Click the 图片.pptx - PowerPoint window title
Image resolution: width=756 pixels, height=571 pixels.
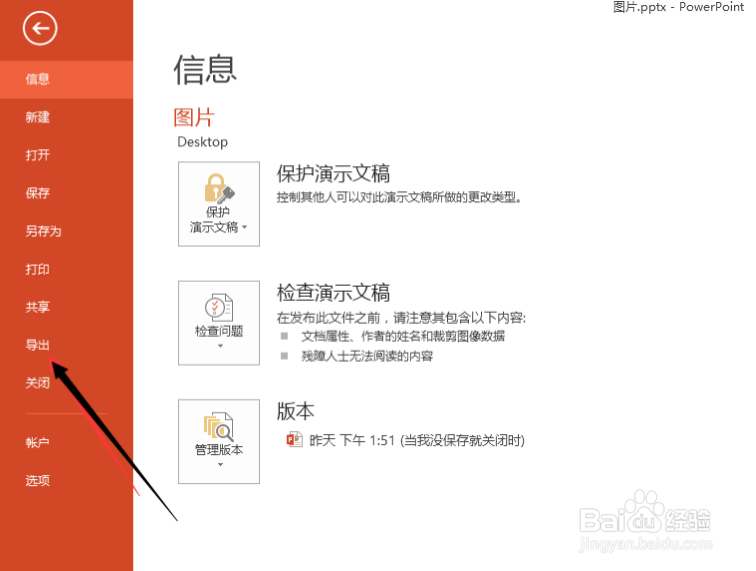pyautogui.click(x=678, y=7)
